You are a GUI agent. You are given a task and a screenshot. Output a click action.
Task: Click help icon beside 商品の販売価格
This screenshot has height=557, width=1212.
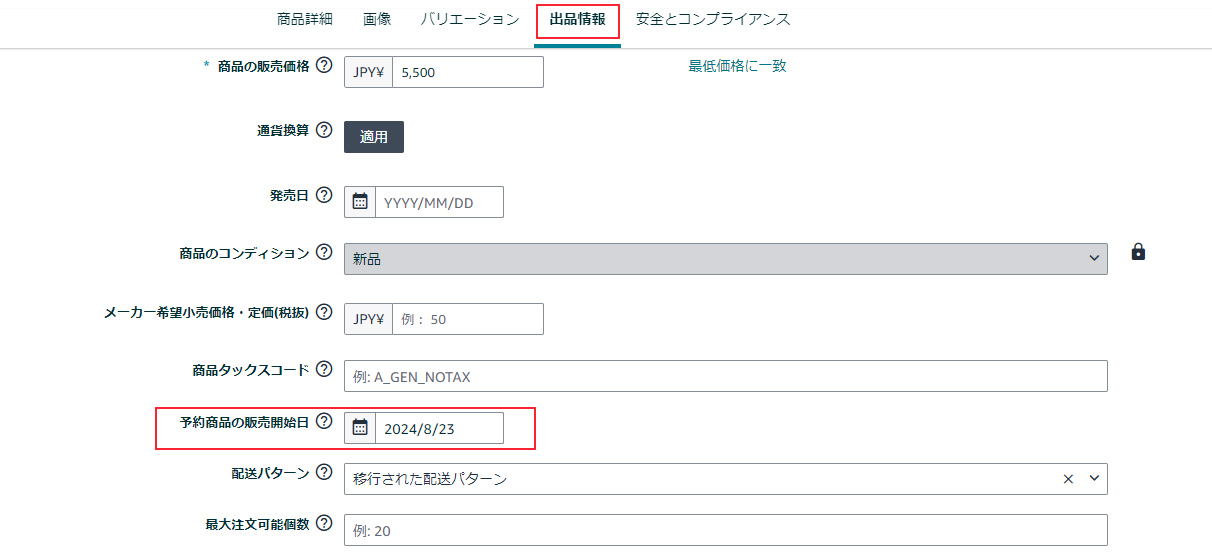[324, 66]
